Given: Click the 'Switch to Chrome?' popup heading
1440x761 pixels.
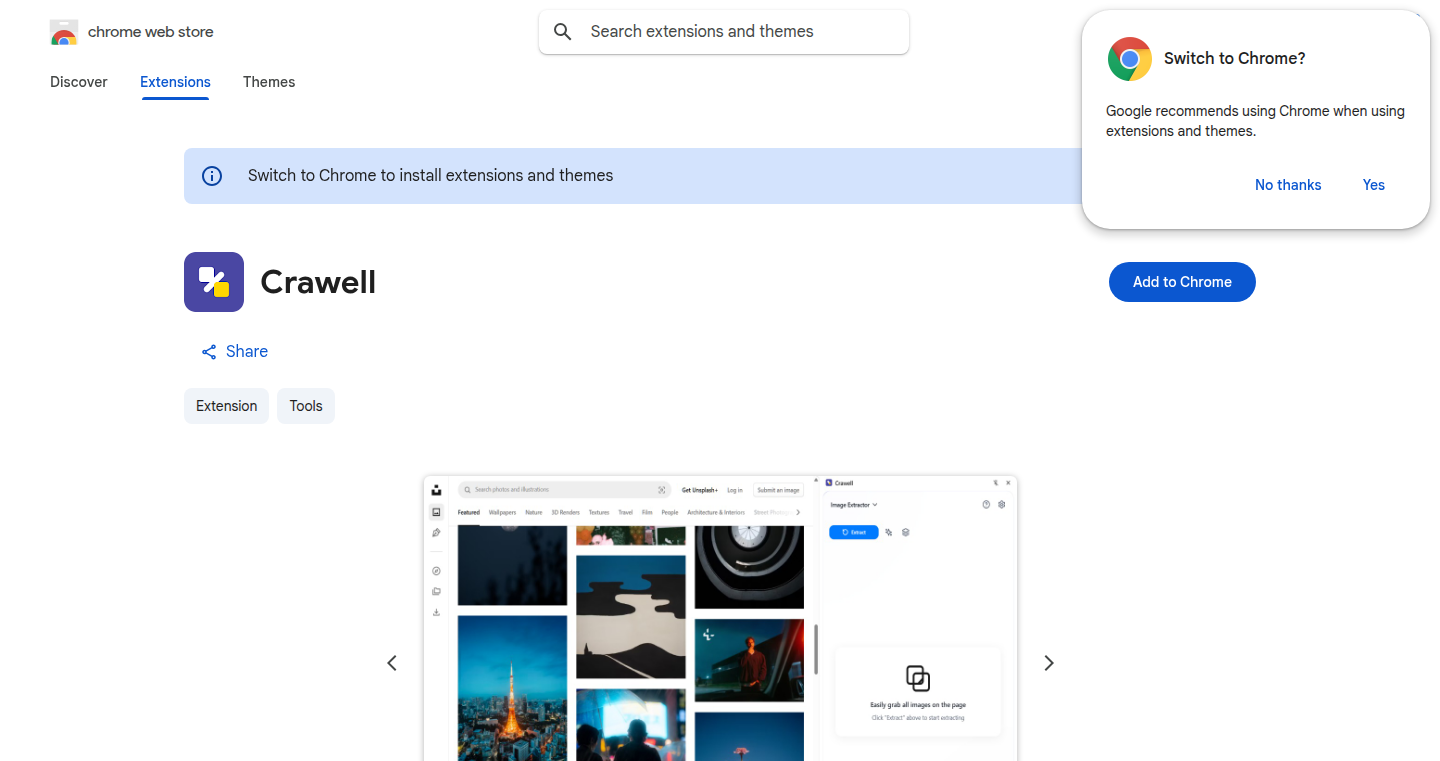Looking at the screenshot, I should (x=1235, y=59).
